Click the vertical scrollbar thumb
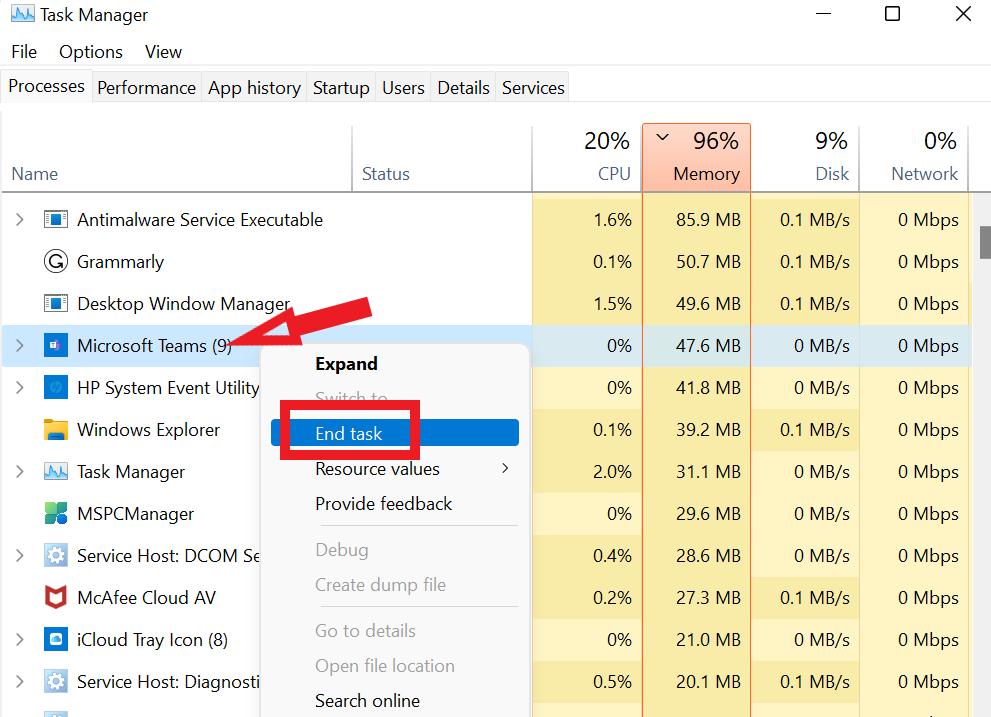The height and width of the screenshot is (717, 991). 985,243
